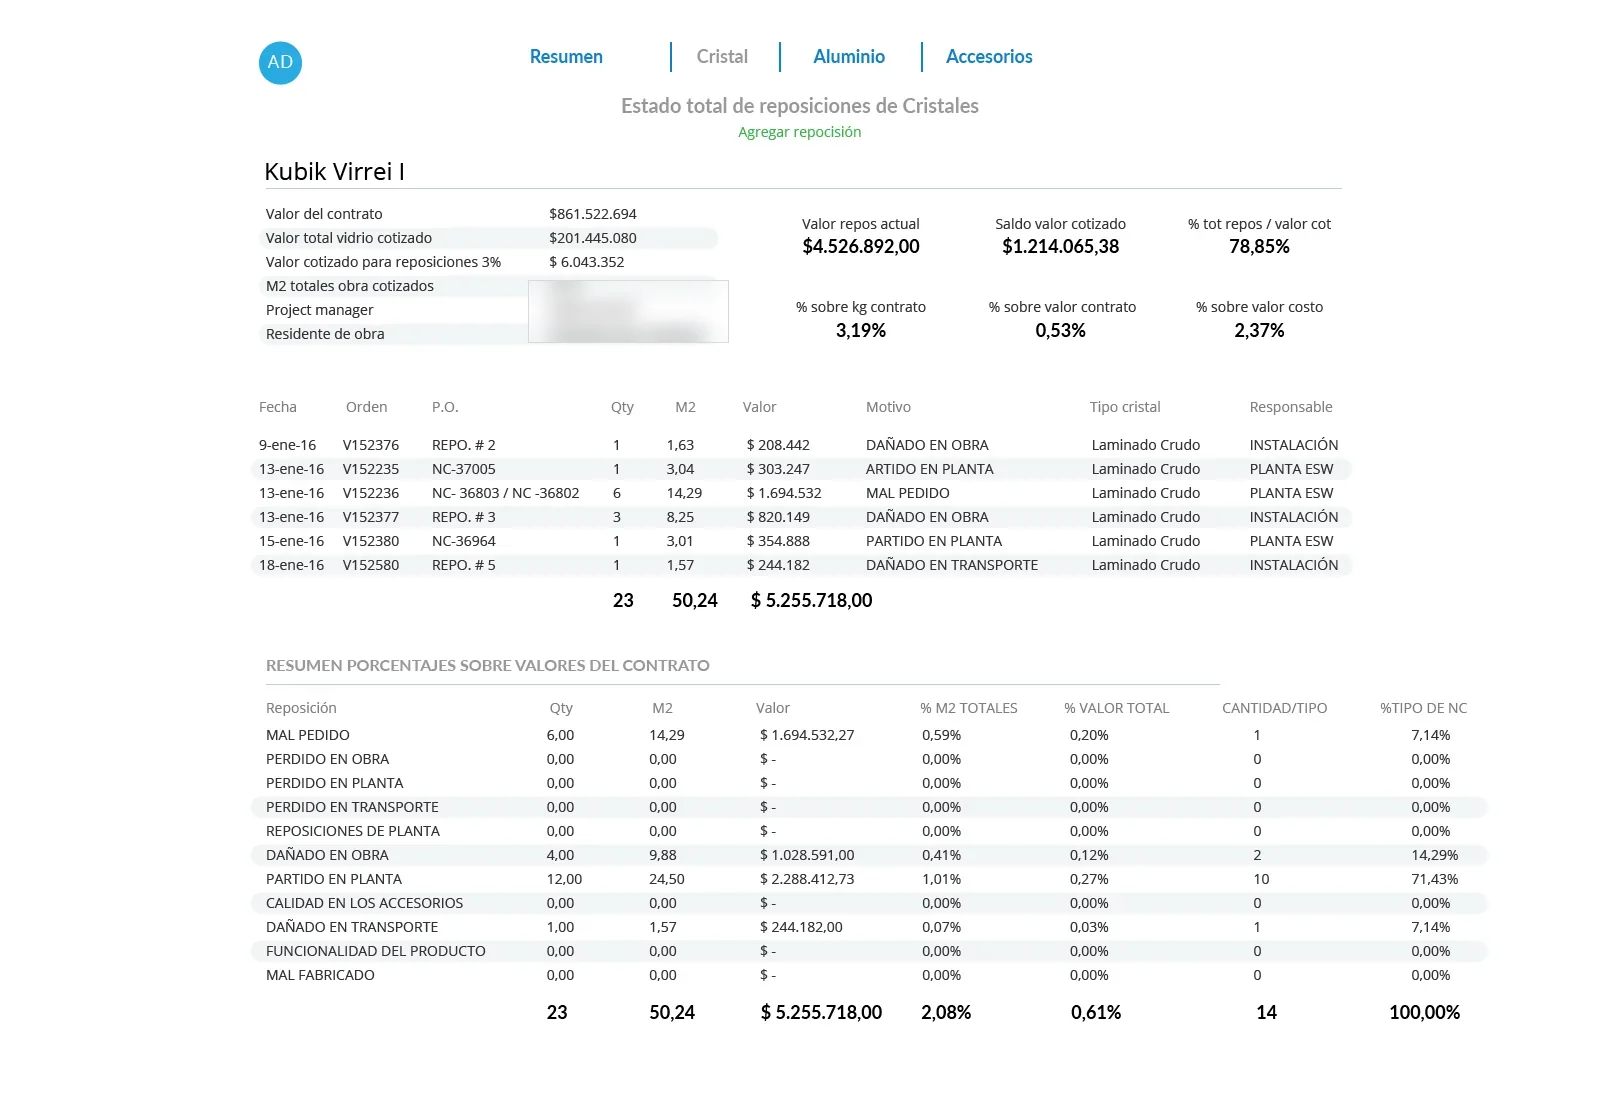Click motive DAÑADO EN TRANSPORTE in orders table
Image resolution: width=1600 pixels, height=1099 pixels.
[952, 565]
